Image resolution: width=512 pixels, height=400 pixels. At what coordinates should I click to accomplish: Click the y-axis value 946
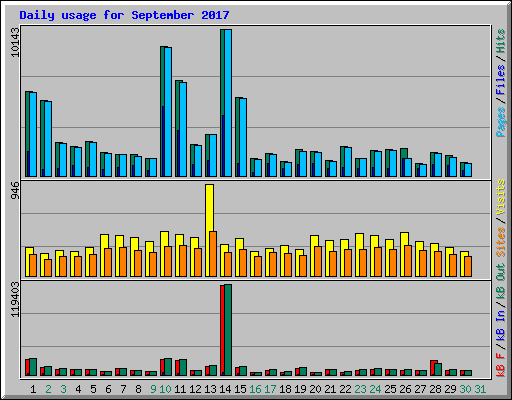15,190
